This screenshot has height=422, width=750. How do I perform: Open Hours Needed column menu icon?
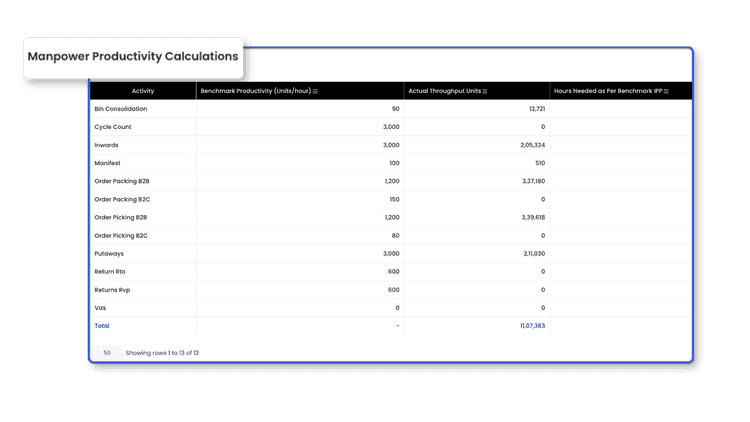coord(665,91)
